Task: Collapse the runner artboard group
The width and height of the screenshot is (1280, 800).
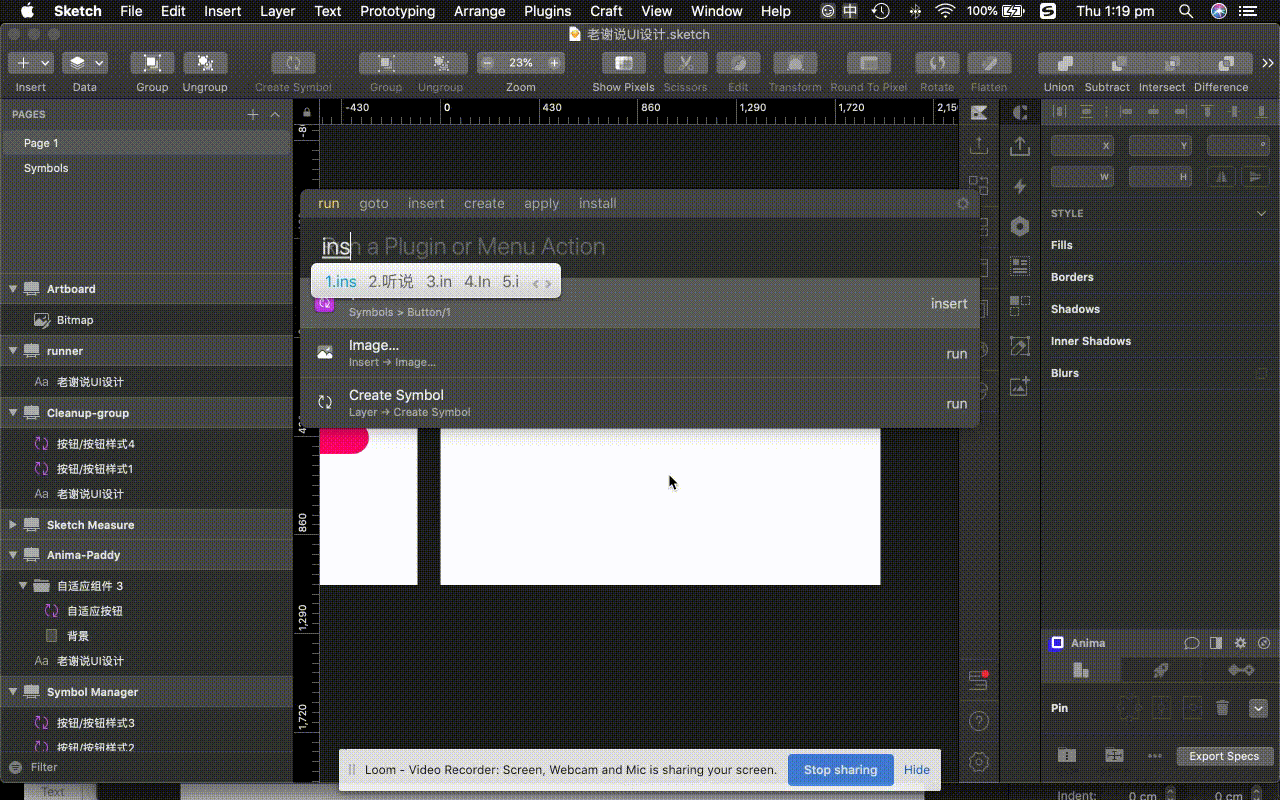Action: [x=13, y=351]
